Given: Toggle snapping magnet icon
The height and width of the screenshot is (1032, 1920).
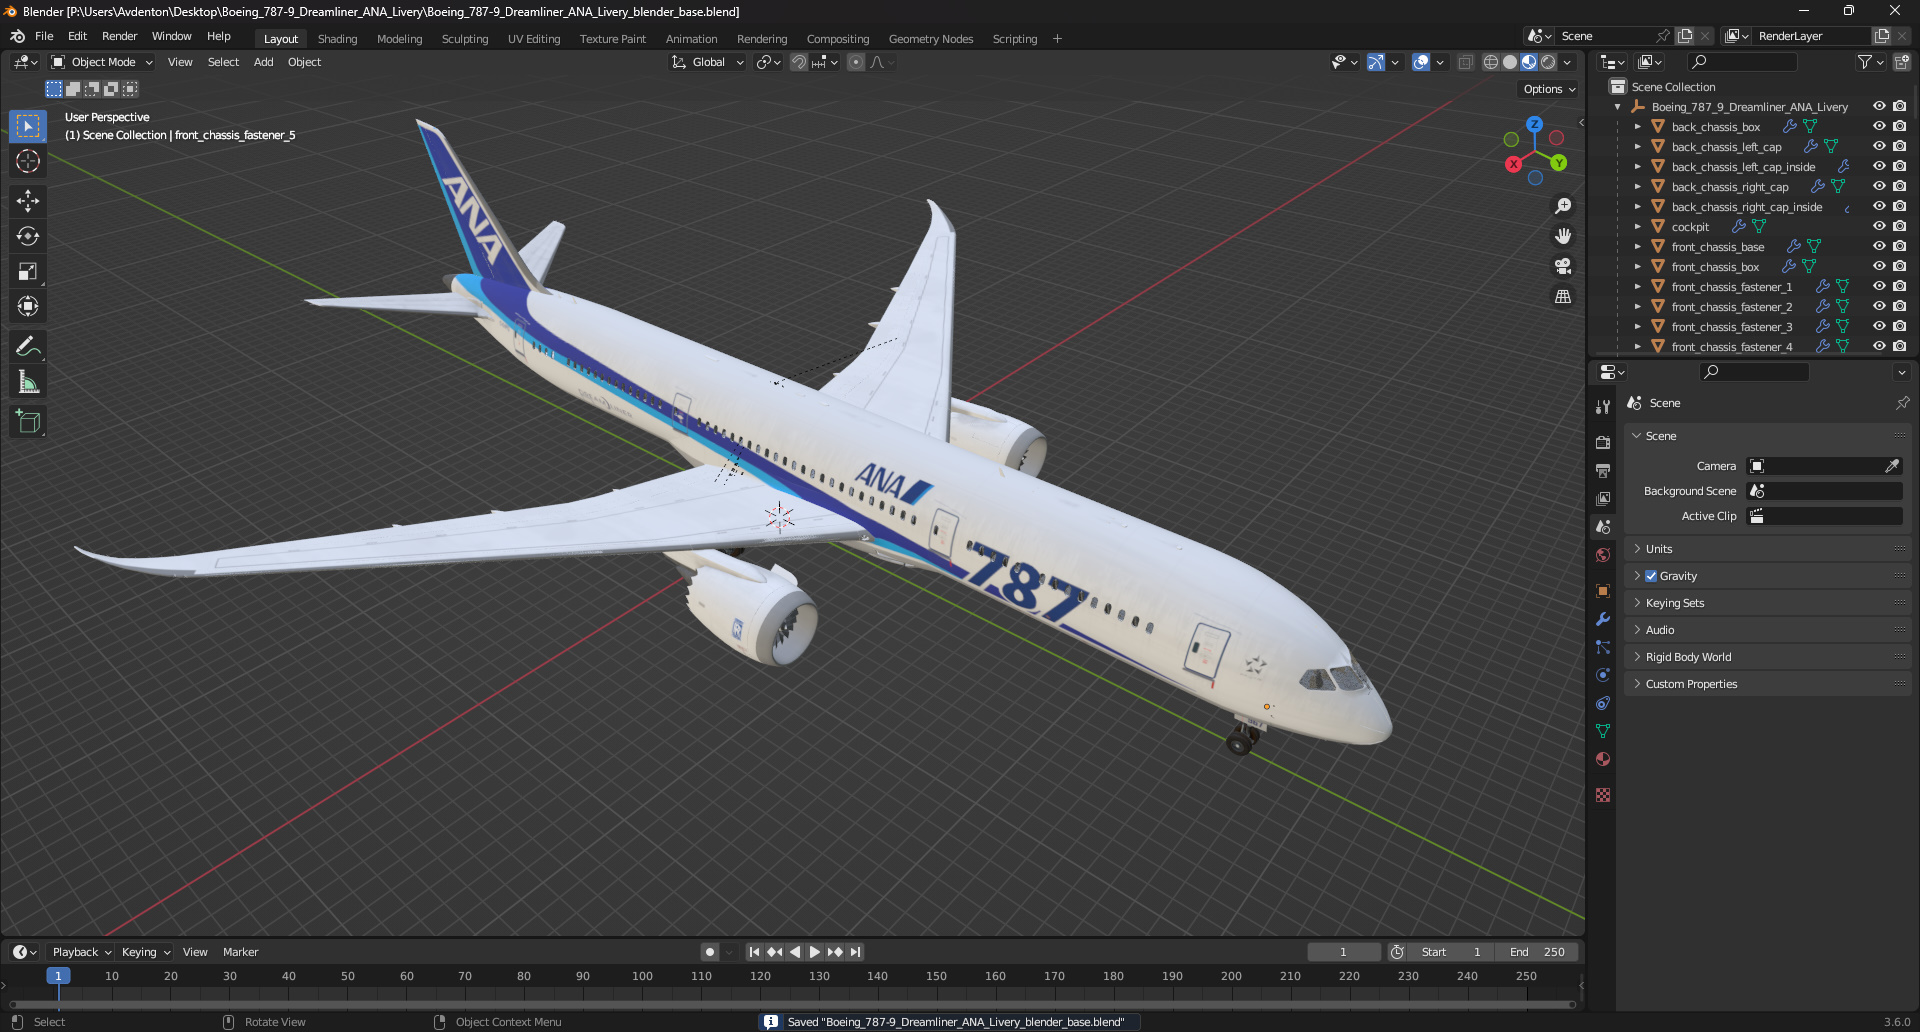Looking at the screenshot, I should pyautogui.click(x=798, y=62).
